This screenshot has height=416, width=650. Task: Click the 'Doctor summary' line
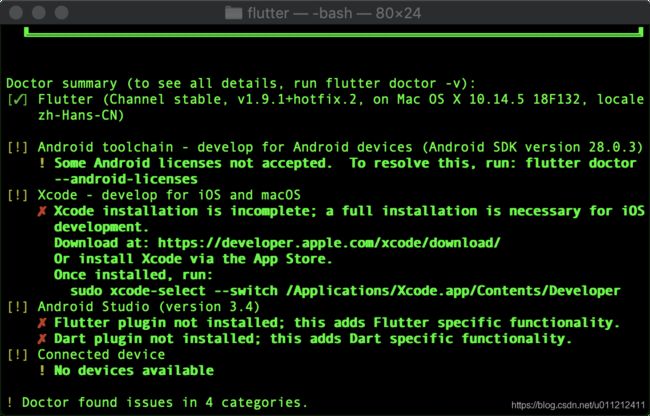tap(241, 83)
